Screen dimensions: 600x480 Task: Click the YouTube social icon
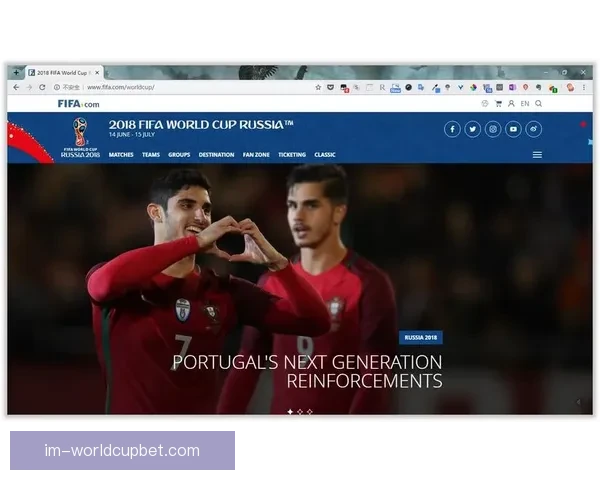point(513,129)
